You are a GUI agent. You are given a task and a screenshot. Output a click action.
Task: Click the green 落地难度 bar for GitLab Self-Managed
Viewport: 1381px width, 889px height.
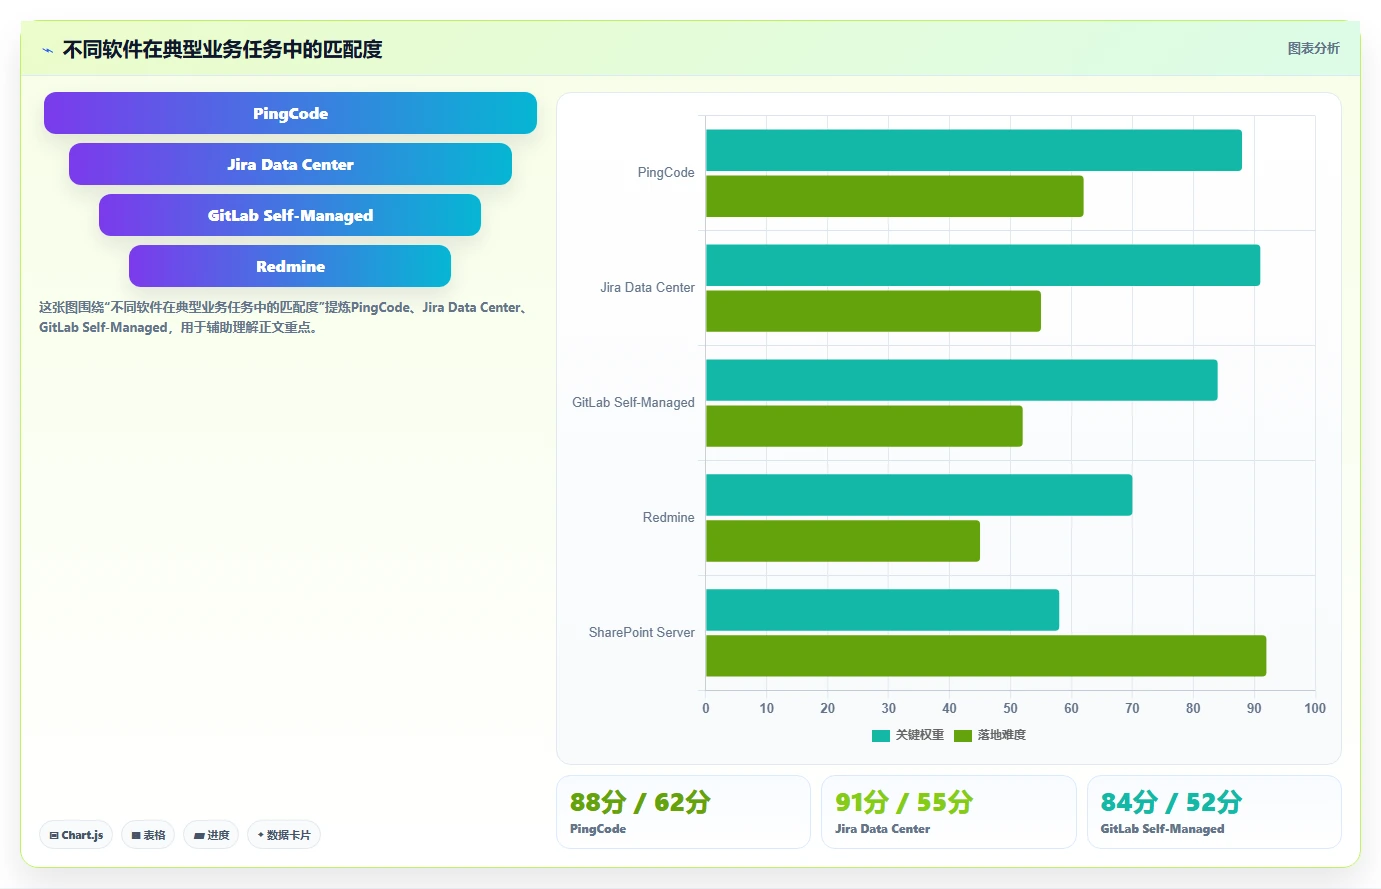[x=864, y=426]
